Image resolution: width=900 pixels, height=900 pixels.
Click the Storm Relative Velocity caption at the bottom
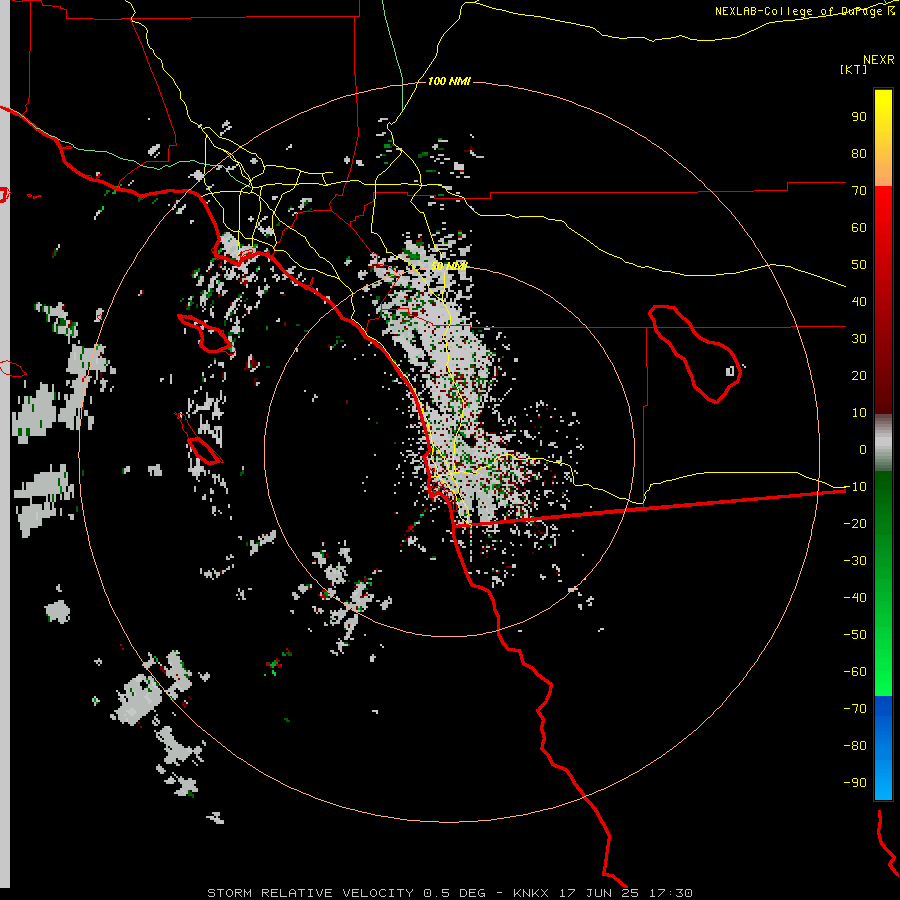[x=449, y=893]
